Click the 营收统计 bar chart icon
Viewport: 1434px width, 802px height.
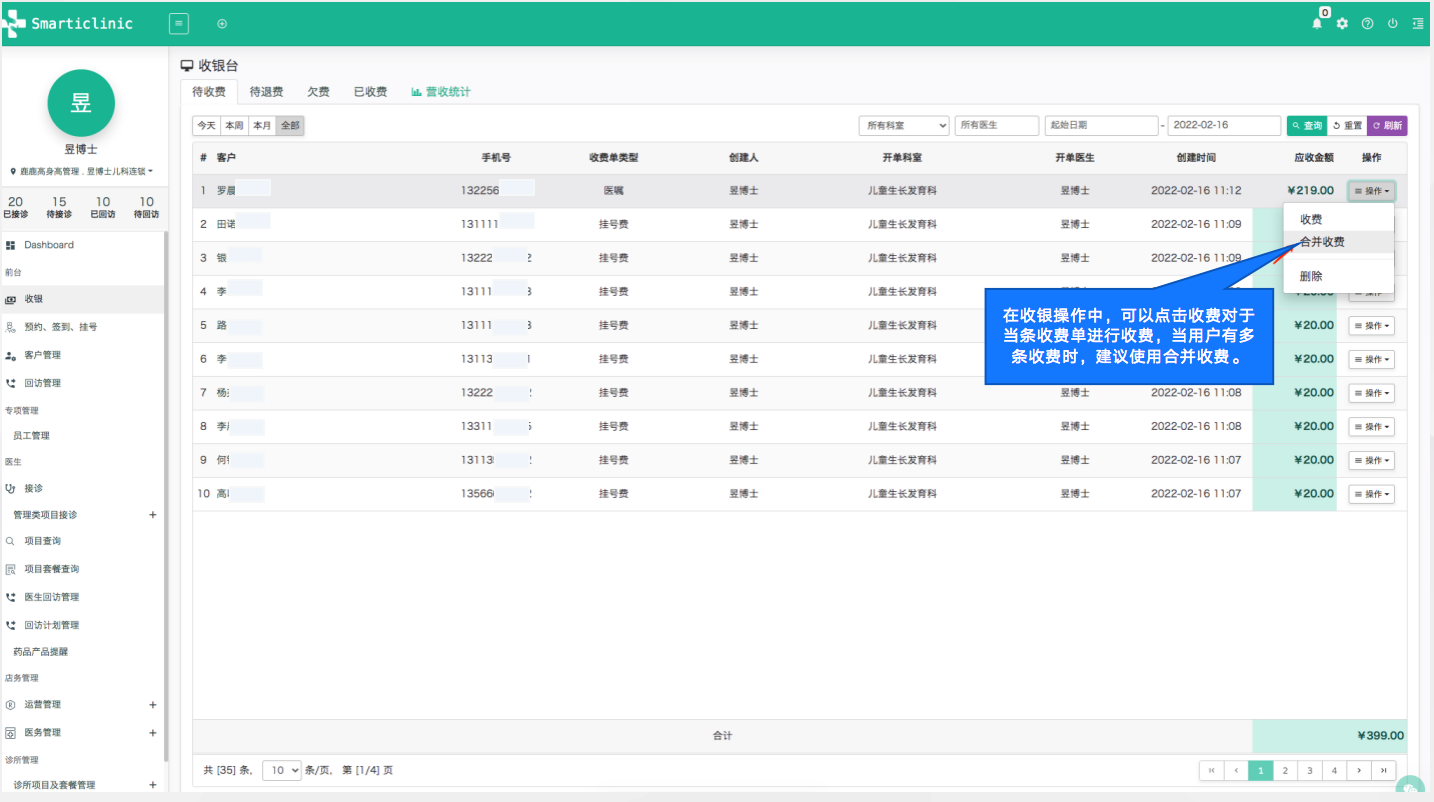416,92
